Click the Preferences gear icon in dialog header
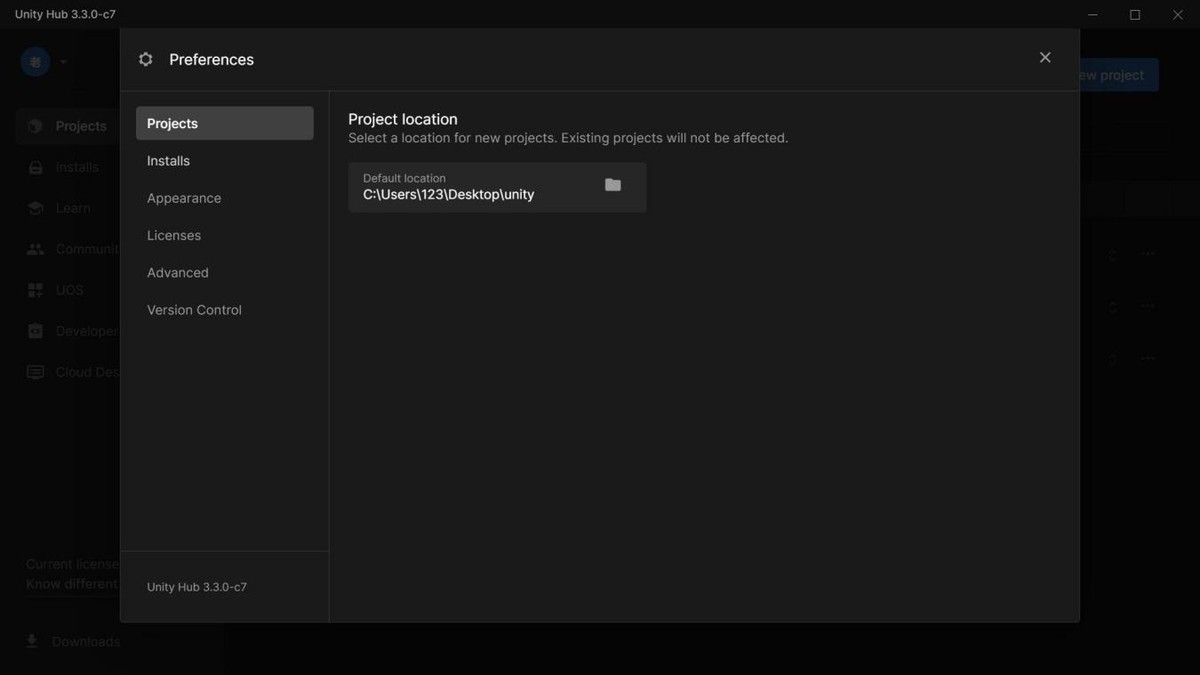The image size is (1200, 675). click(146, 59)
